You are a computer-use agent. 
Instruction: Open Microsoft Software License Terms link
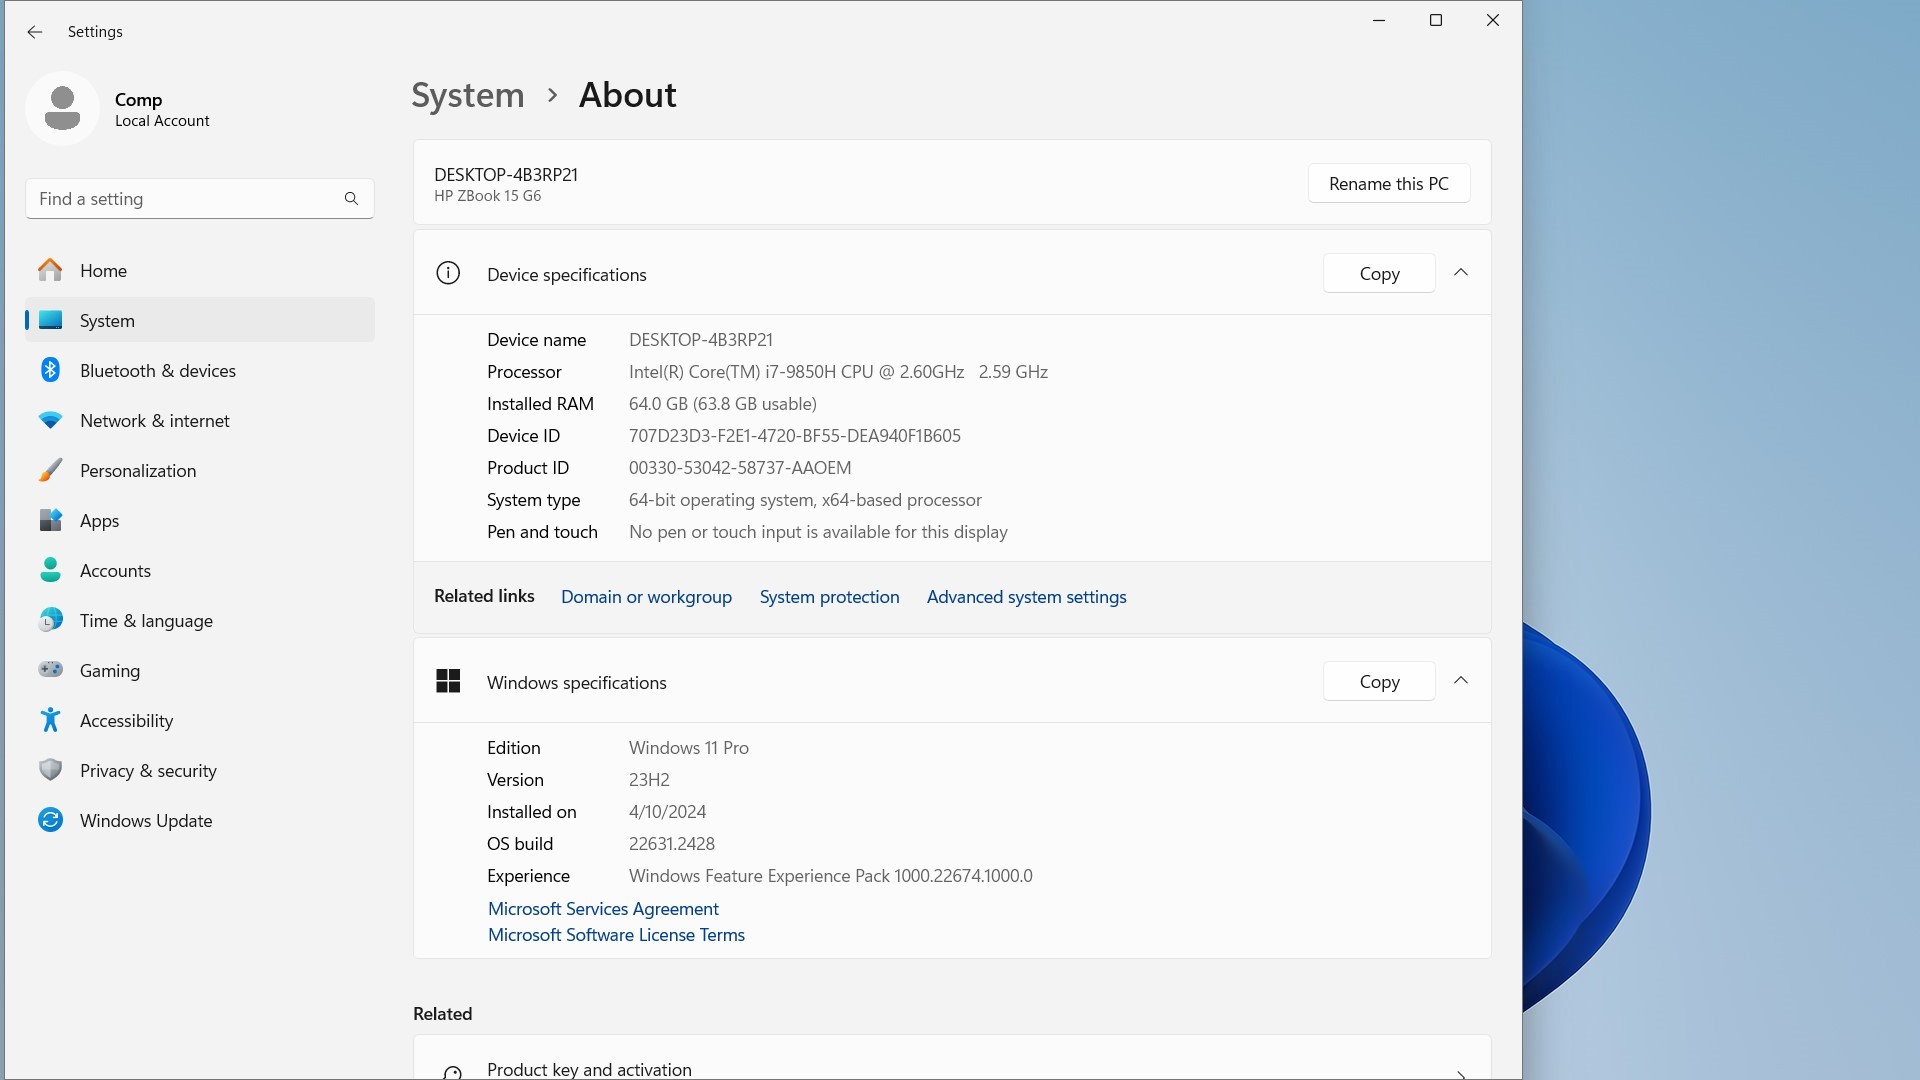pos(616,935)
